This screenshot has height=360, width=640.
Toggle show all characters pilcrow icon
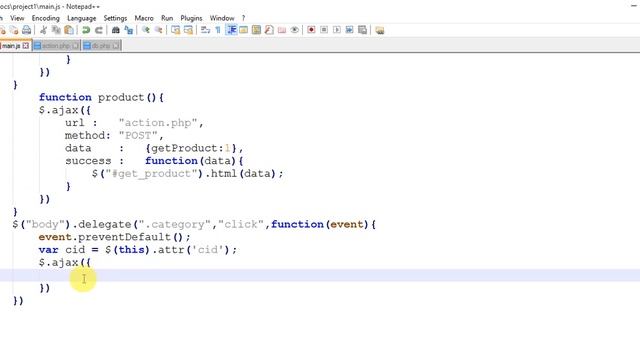[x=218, y=30]
